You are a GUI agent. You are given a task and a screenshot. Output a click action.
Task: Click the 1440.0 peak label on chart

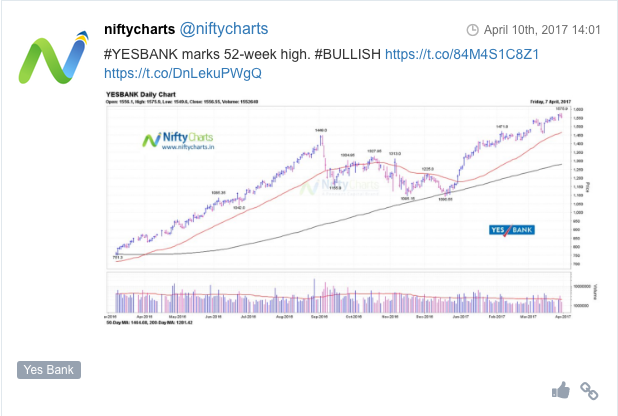(321, 130)
